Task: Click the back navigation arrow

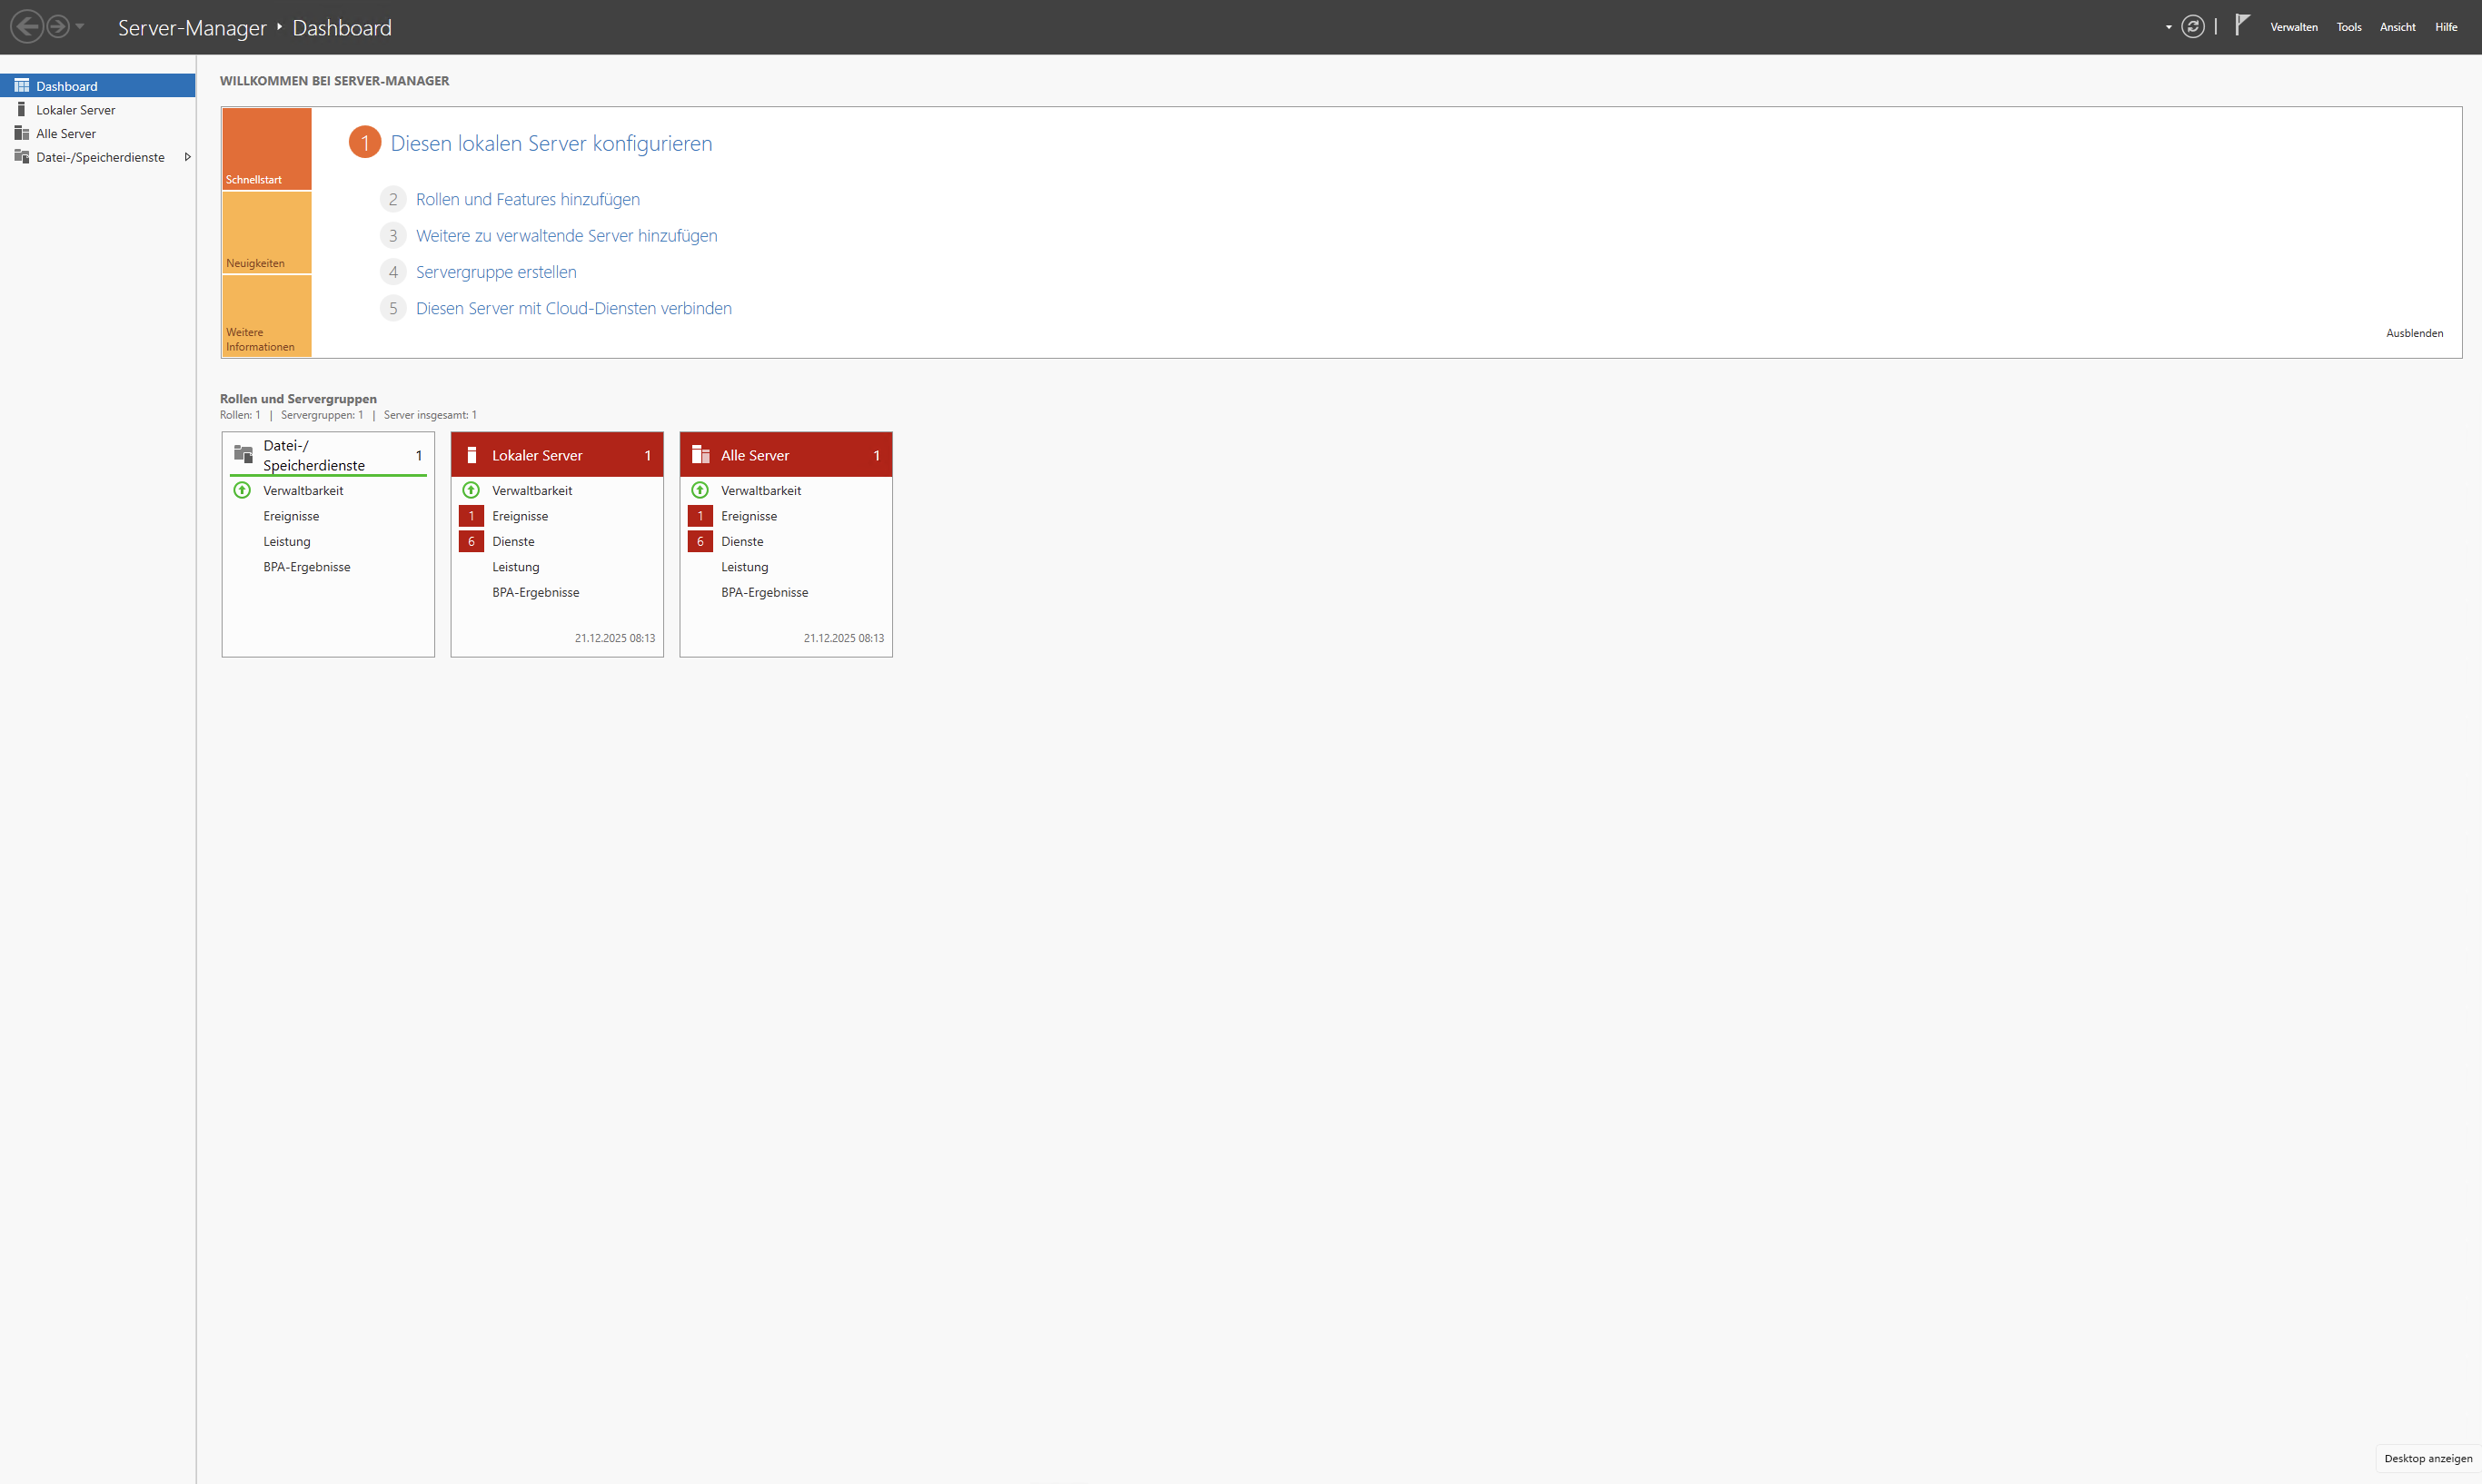Action: tap(27, 25)
